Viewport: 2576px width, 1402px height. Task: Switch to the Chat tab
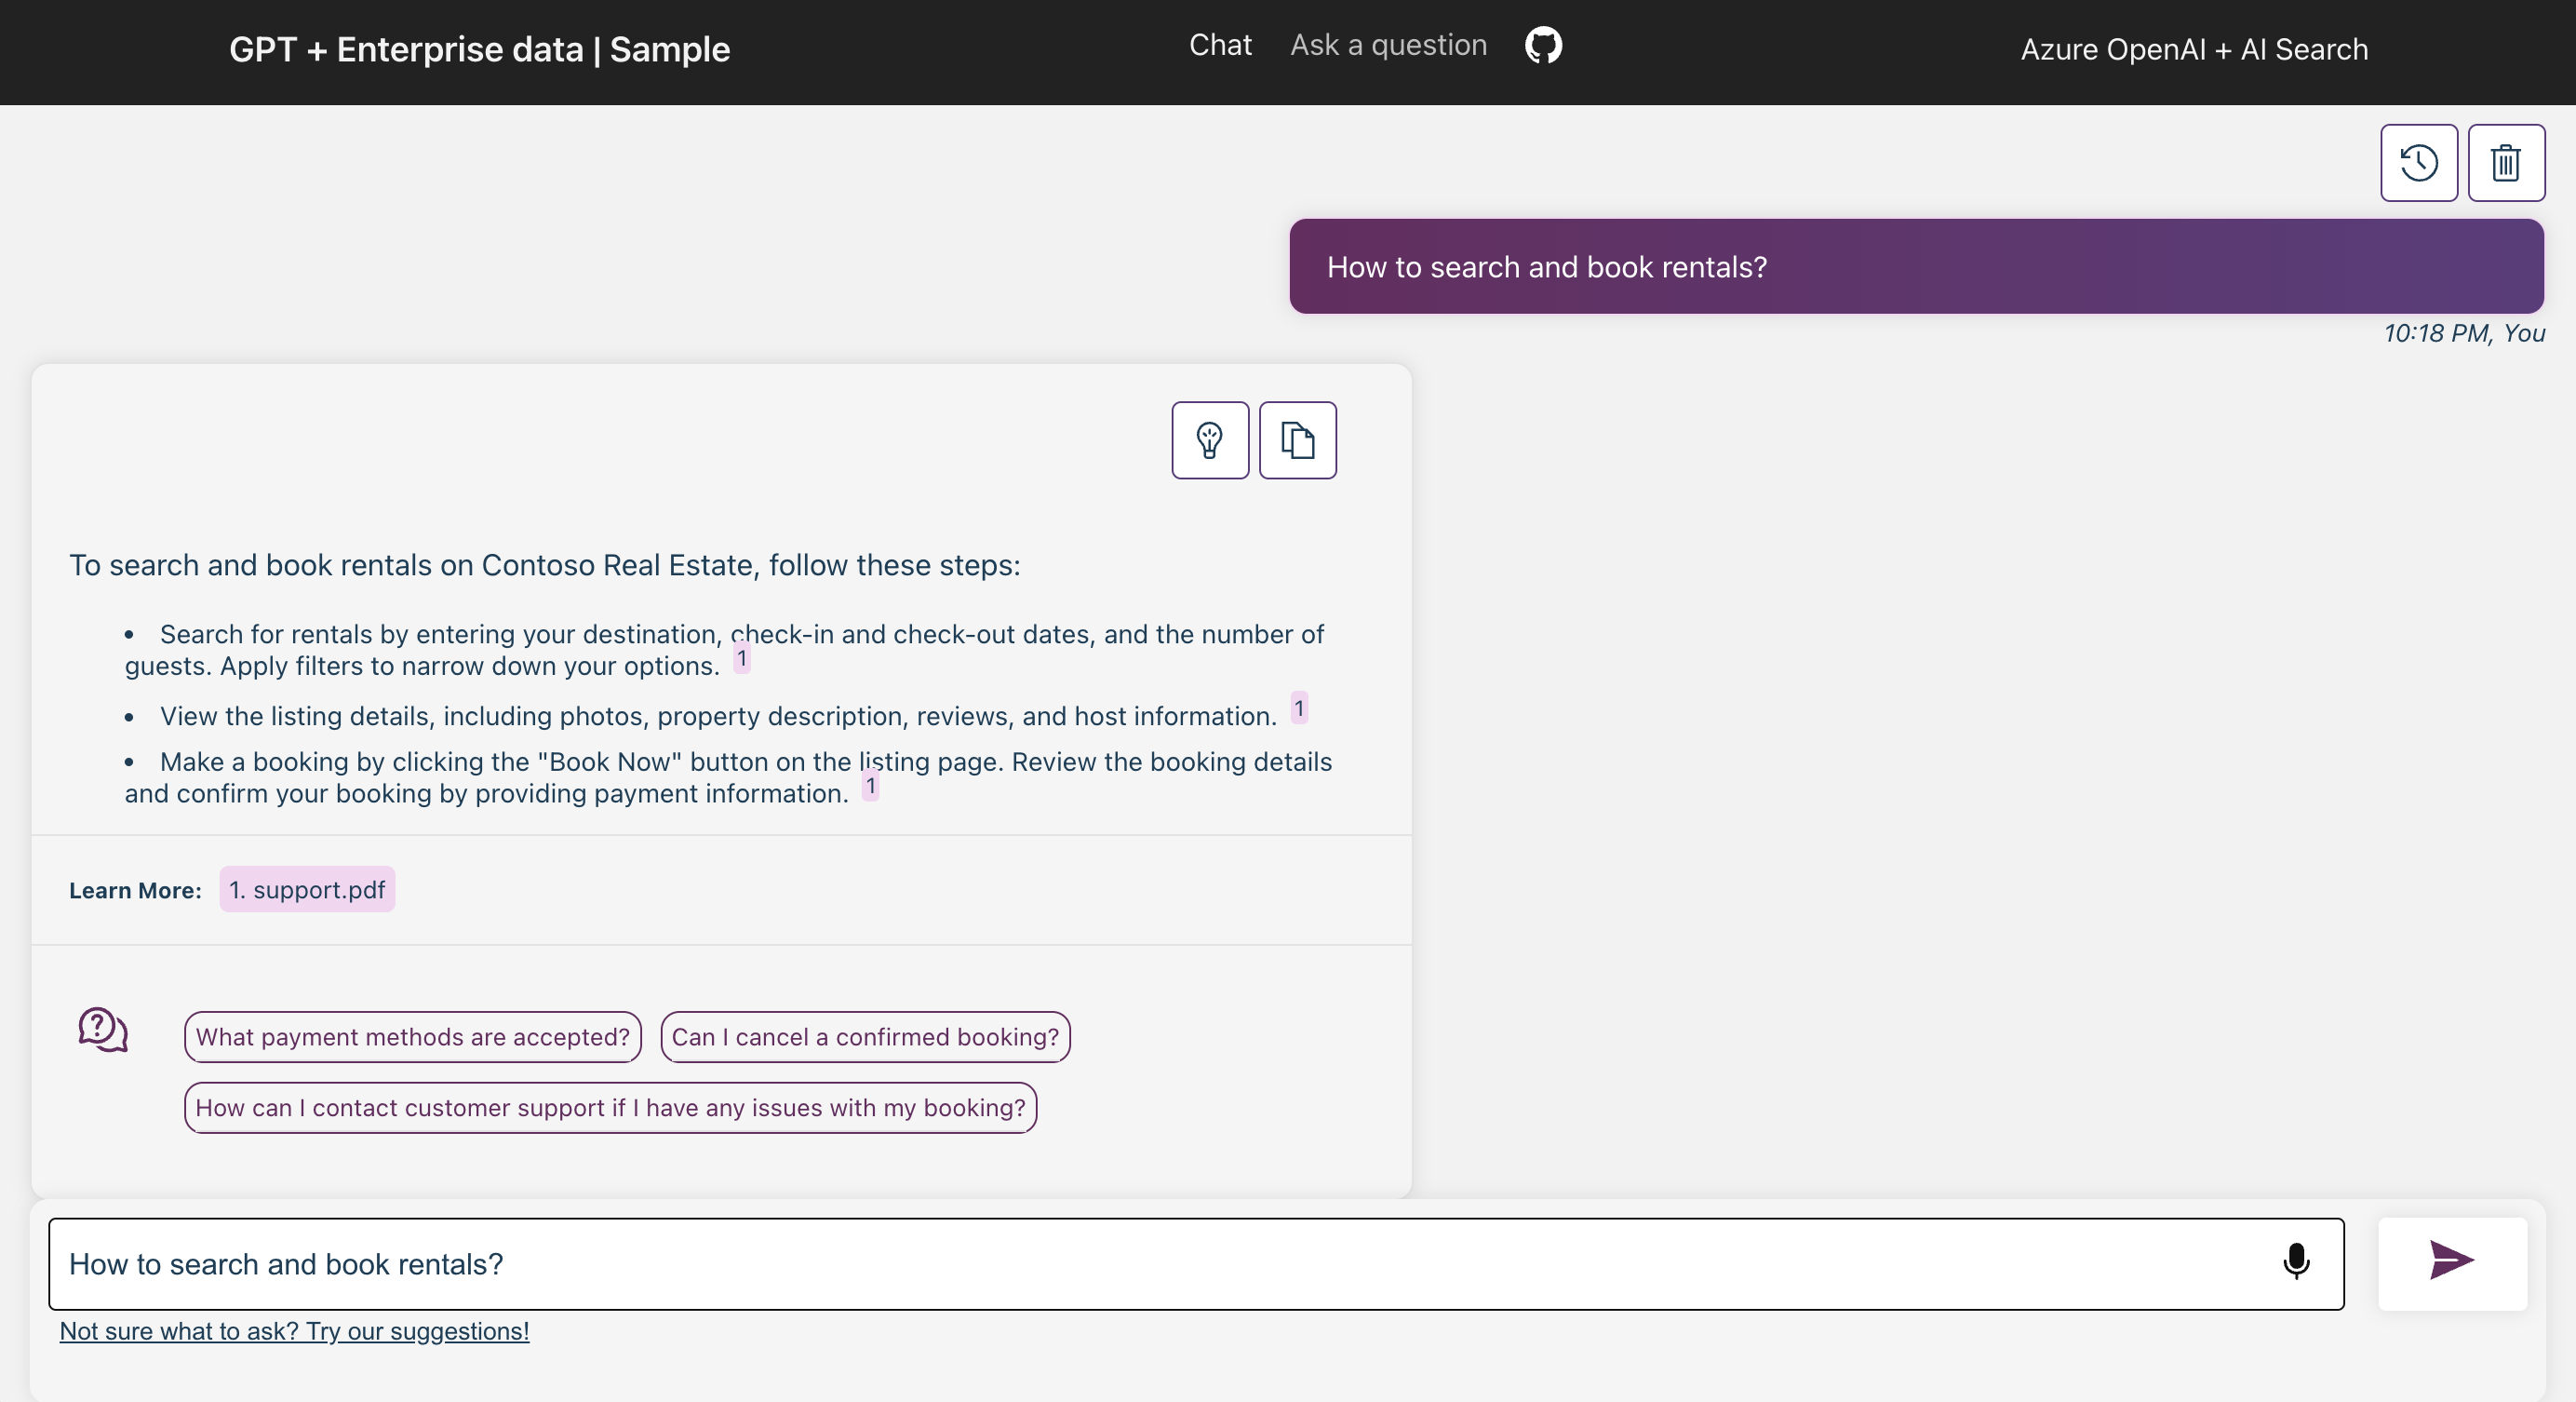tap(1220, 45)
